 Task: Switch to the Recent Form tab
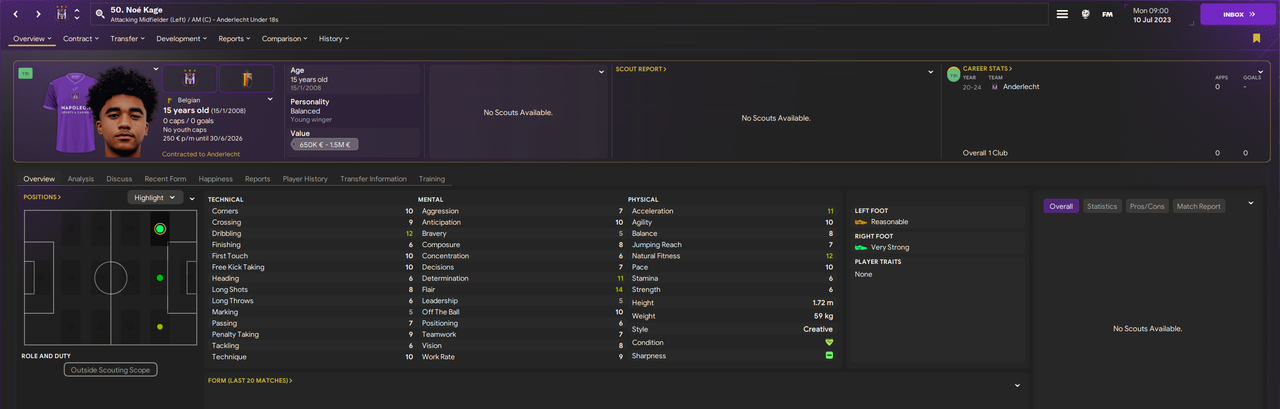165,179
